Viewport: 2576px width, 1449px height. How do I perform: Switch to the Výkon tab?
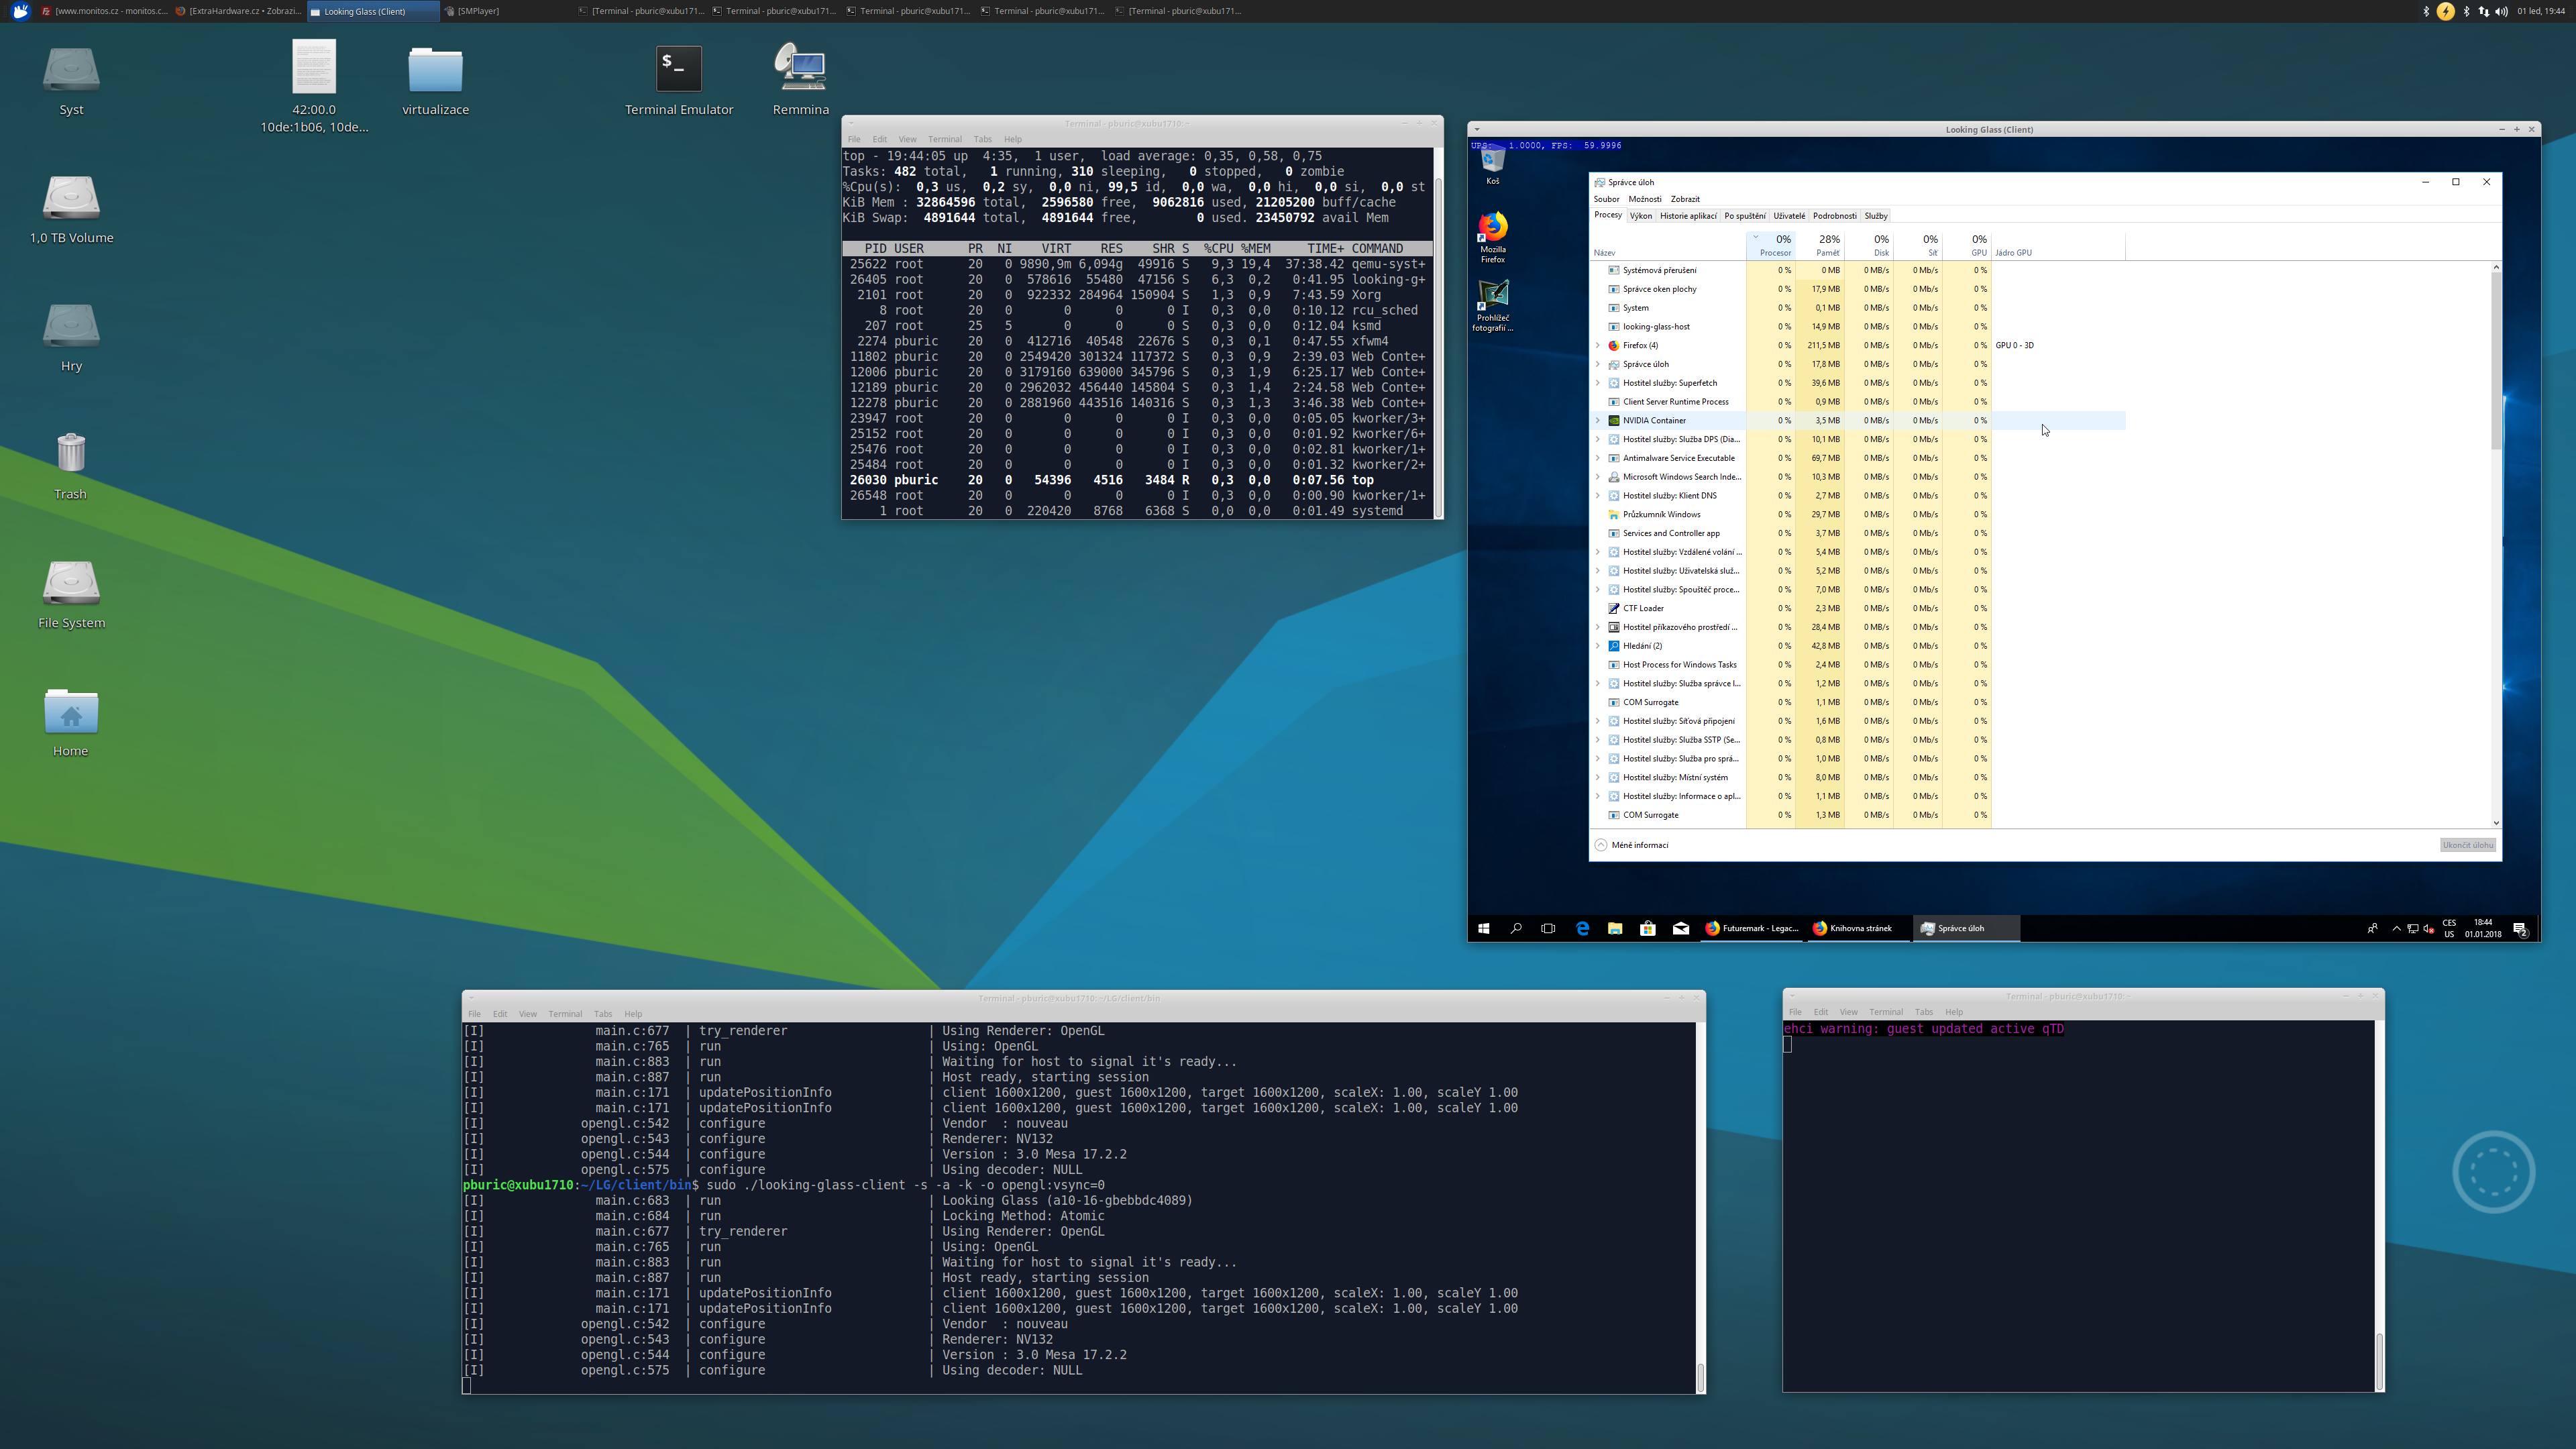click(1640, 216)
